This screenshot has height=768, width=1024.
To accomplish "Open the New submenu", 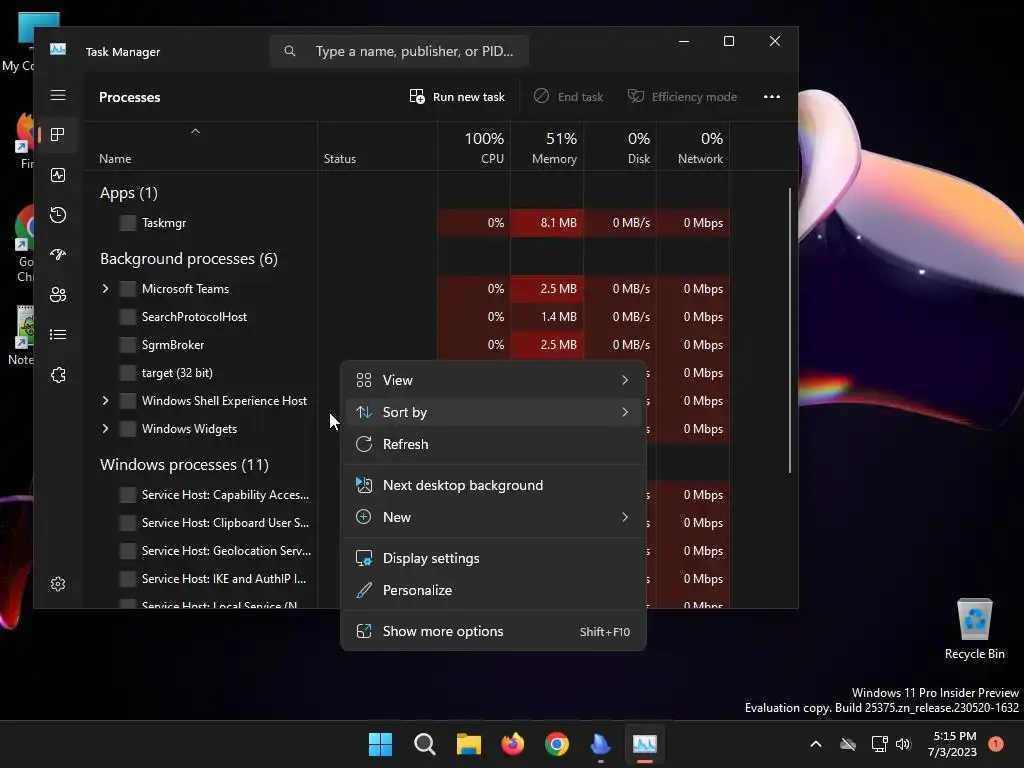I will (x=493, y=517).
